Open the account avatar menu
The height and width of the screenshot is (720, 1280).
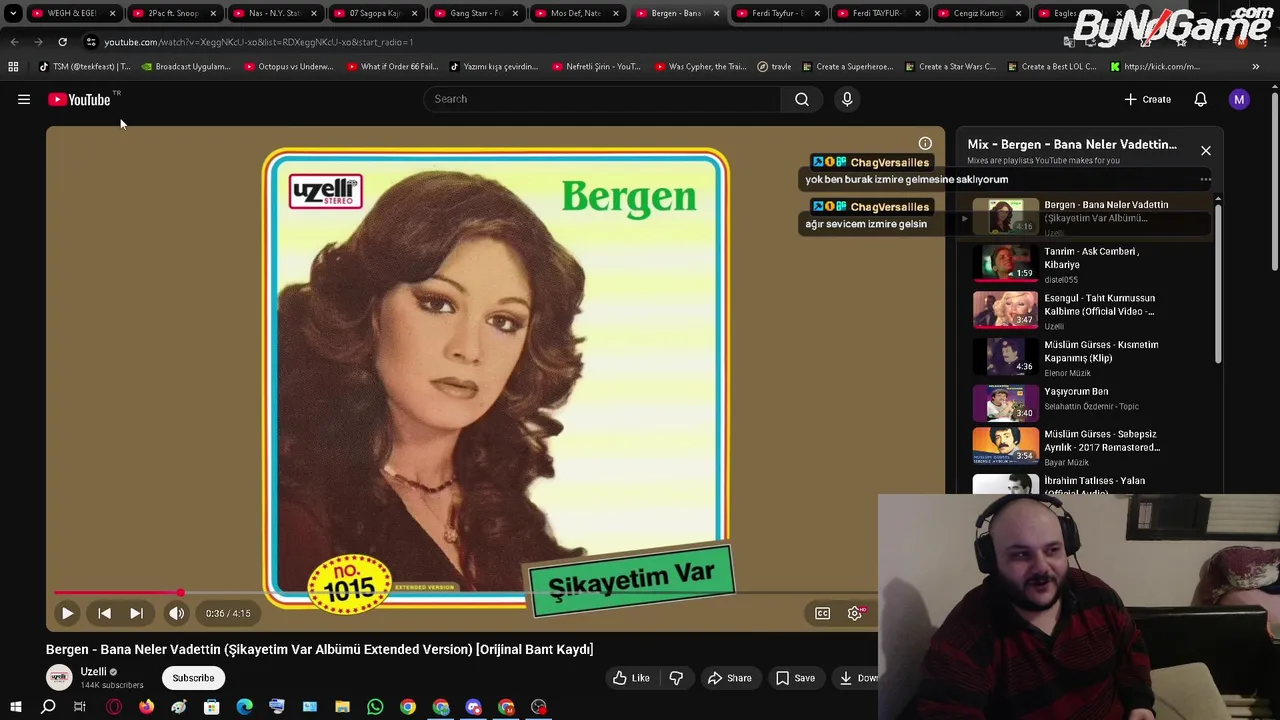tap(1239, 99)
